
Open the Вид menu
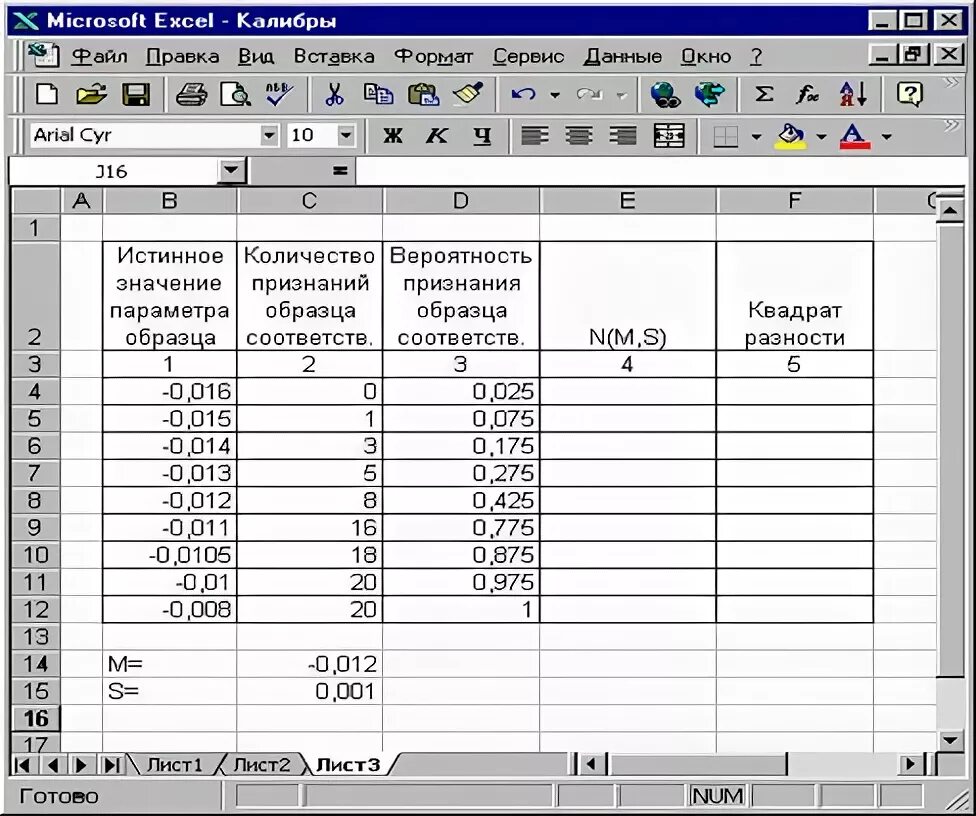256,56
